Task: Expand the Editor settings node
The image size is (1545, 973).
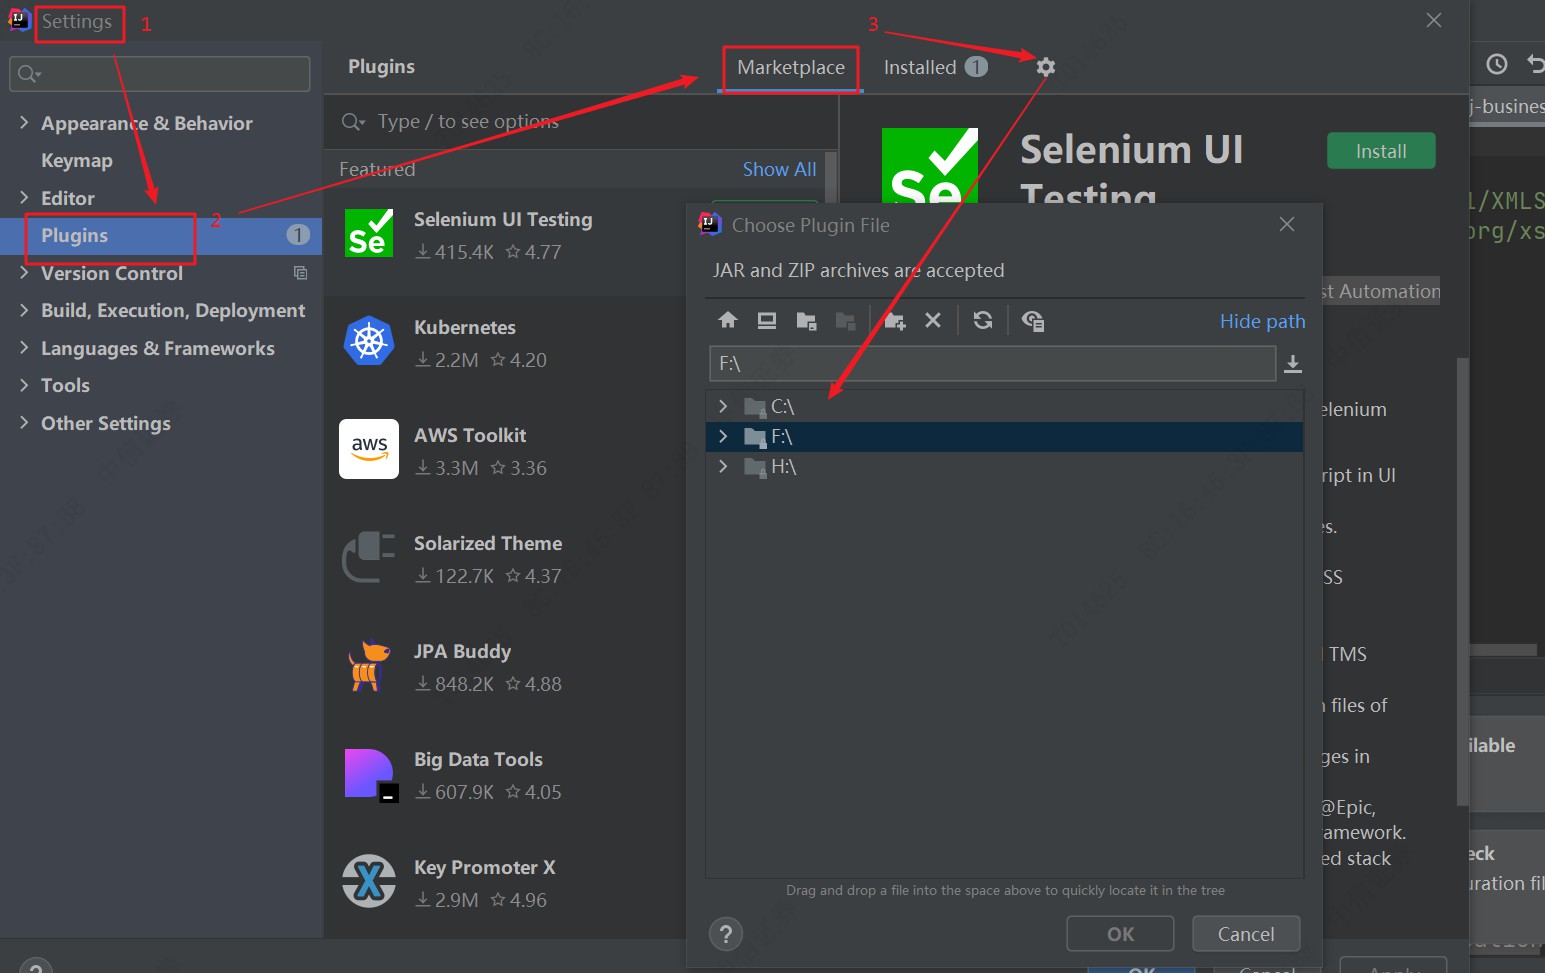Action: pyautogui.click(x=24, y=197)
